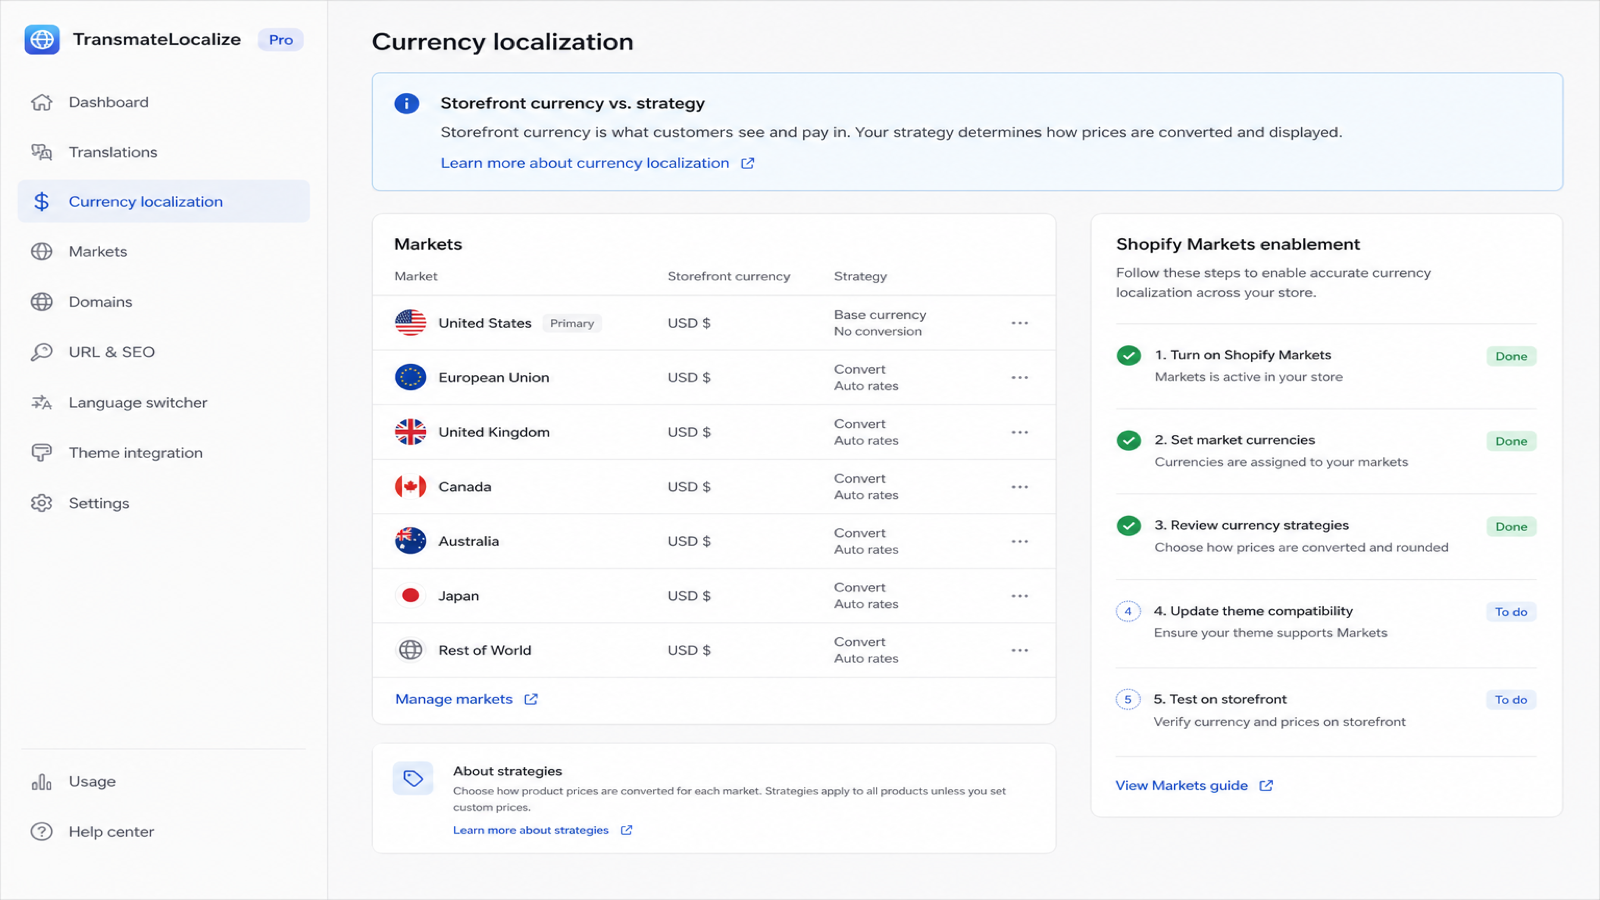The height and width of the screenshot is (900, 1600).
Task: Click the Manage markets link
Action: click(466, 699)
